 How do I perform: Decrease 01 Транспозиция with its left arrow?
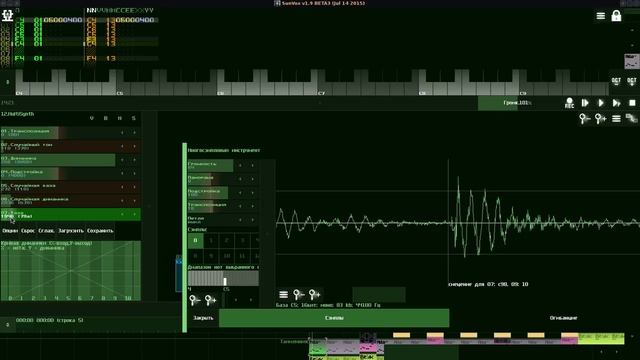pyautogui.click(x=122, y=133)
